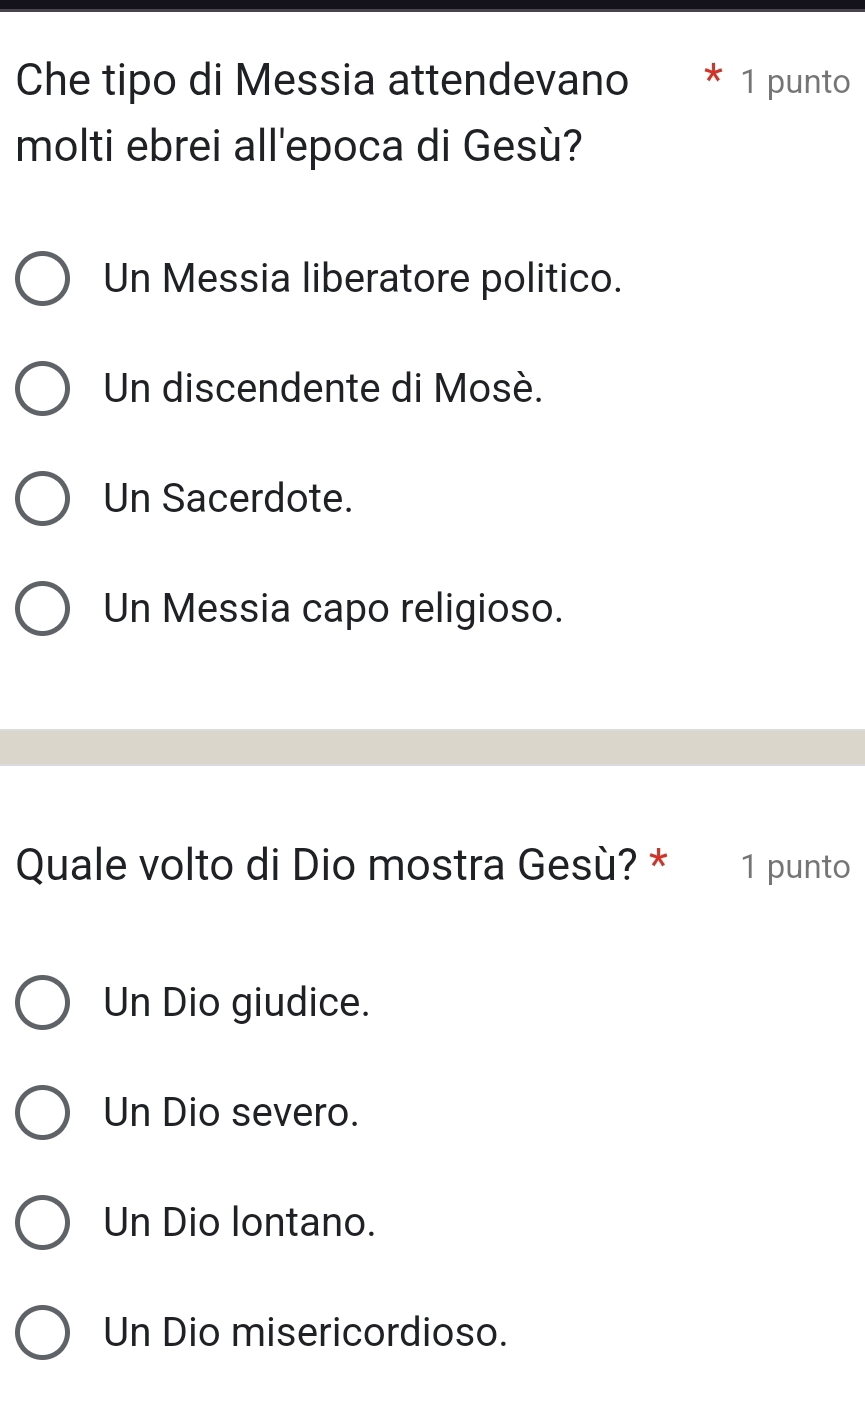Choose the 'Un discendente di Mosè' radio circle

tap(43, 388)
